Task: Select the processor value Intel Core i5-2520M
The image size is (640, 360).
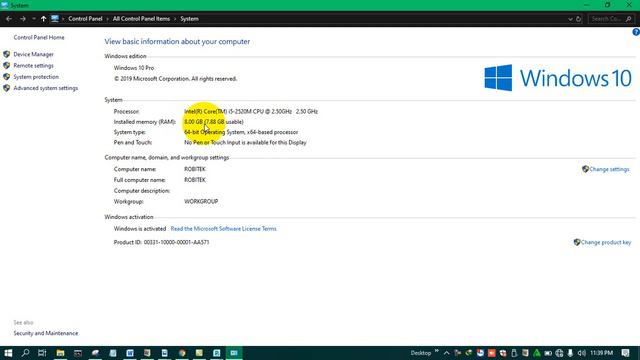Action: coord(251,111)
